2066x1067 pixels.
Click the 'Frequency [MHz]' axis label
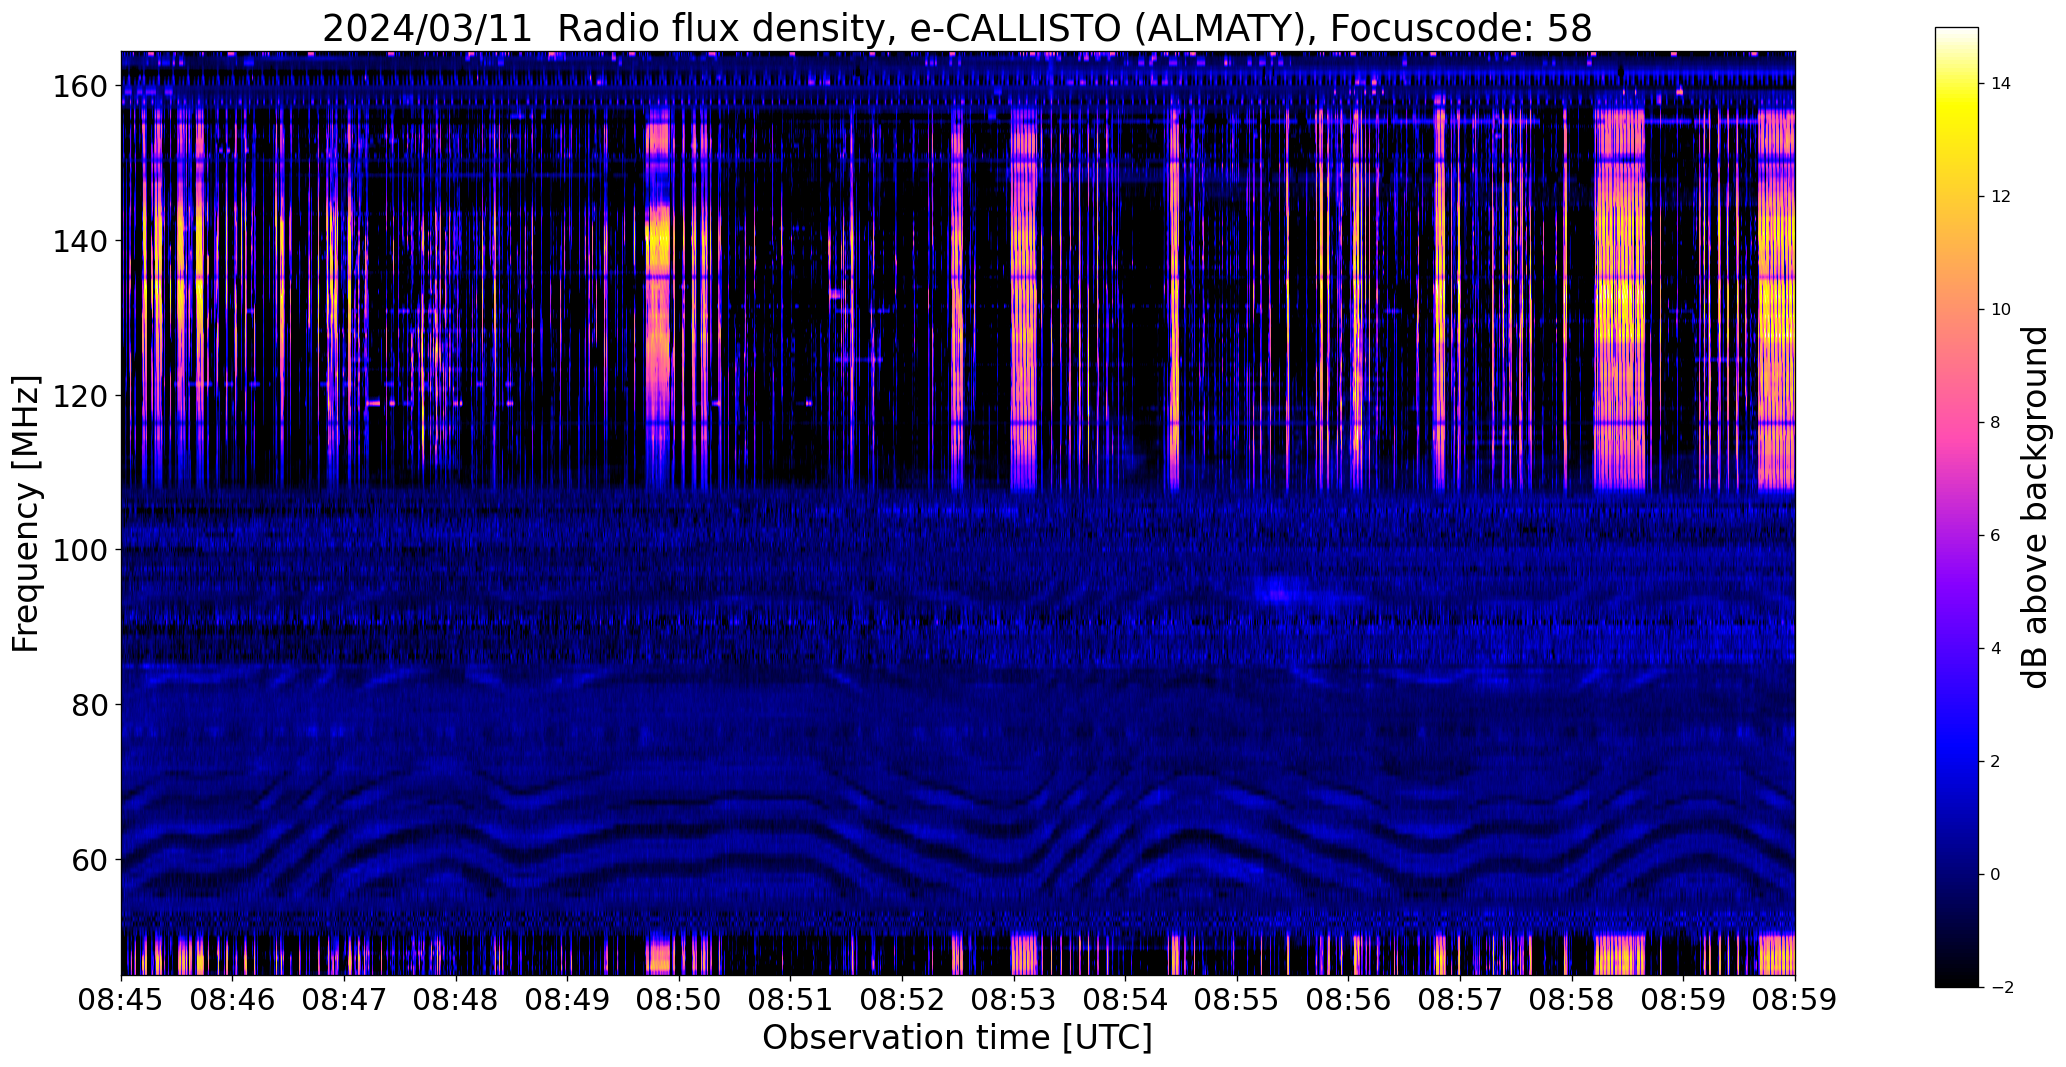click(26, 514)
